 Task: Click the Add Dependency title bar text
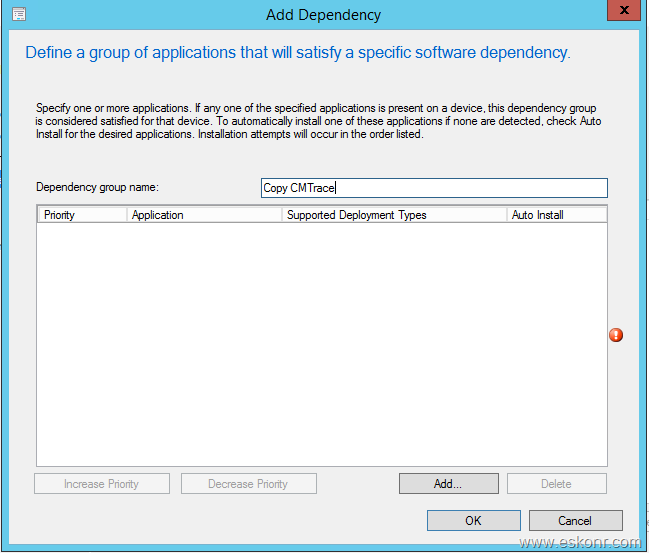323,15
